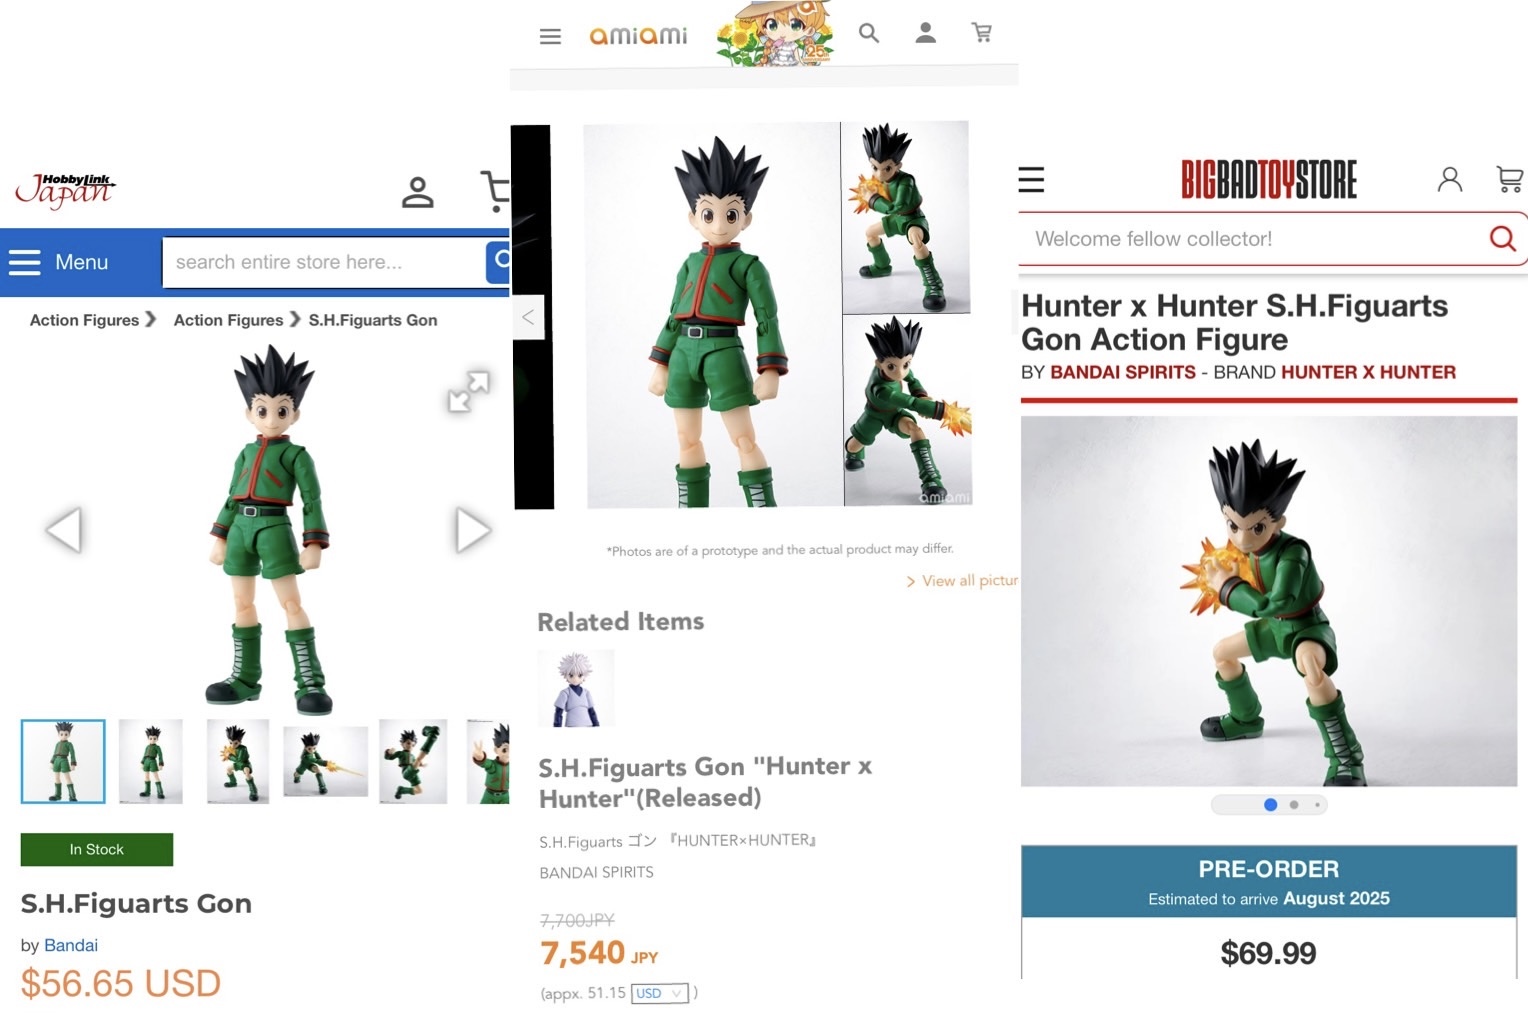Open BigBadToyStore account icon
The image size is (1528, 1022).
tap(1450, 179)
